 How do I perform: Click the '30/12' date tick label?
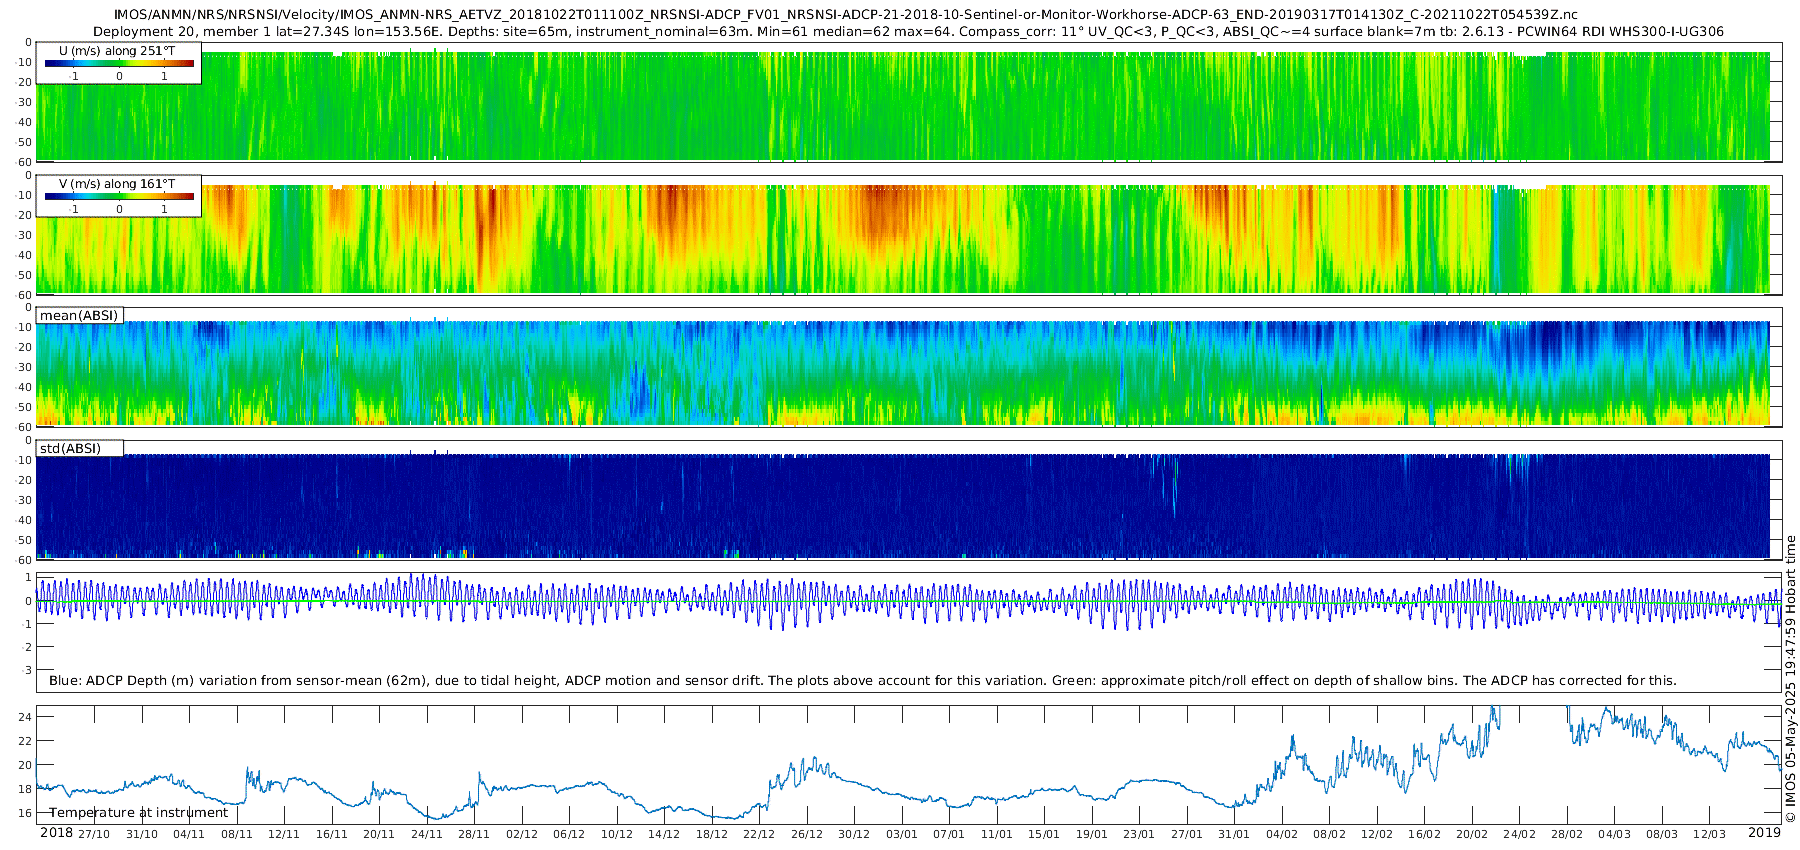coord(854,834)
